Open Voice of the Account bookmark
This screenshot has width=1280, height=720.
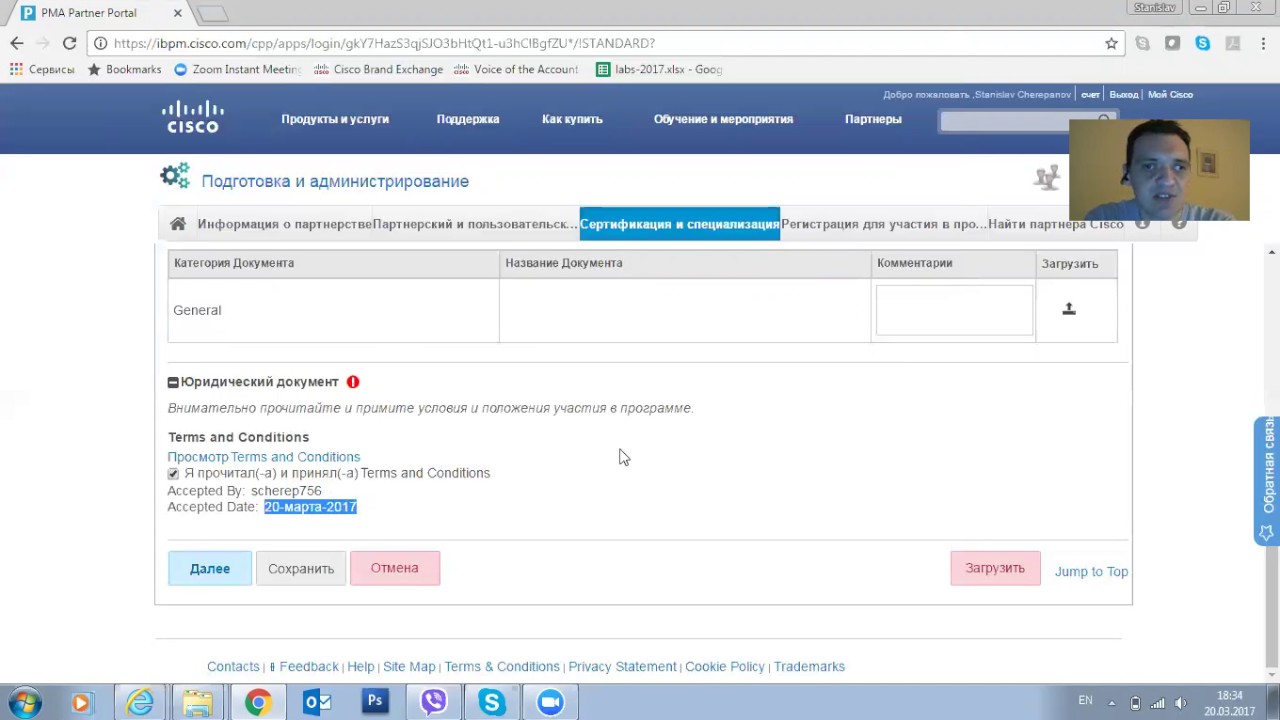(516, 69)
